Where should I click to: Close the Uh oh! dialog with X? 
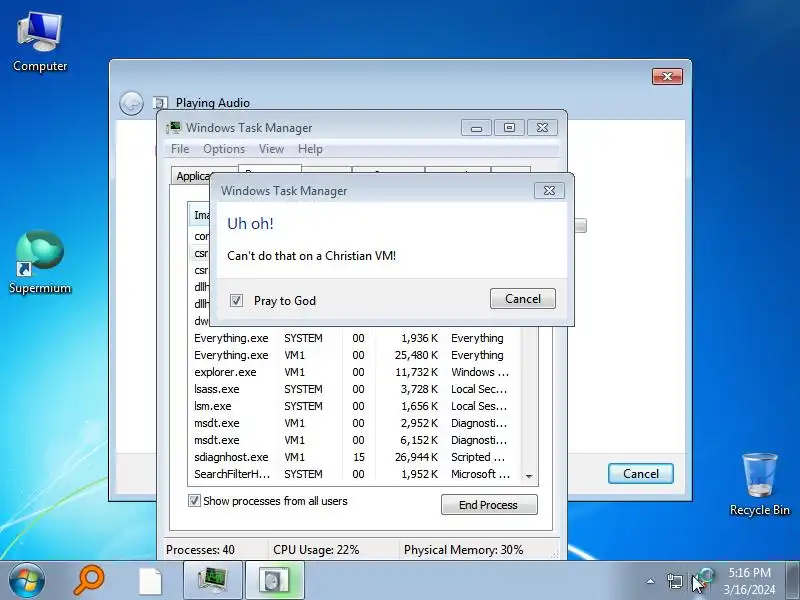pyautogui.click(x=549, y=190)
